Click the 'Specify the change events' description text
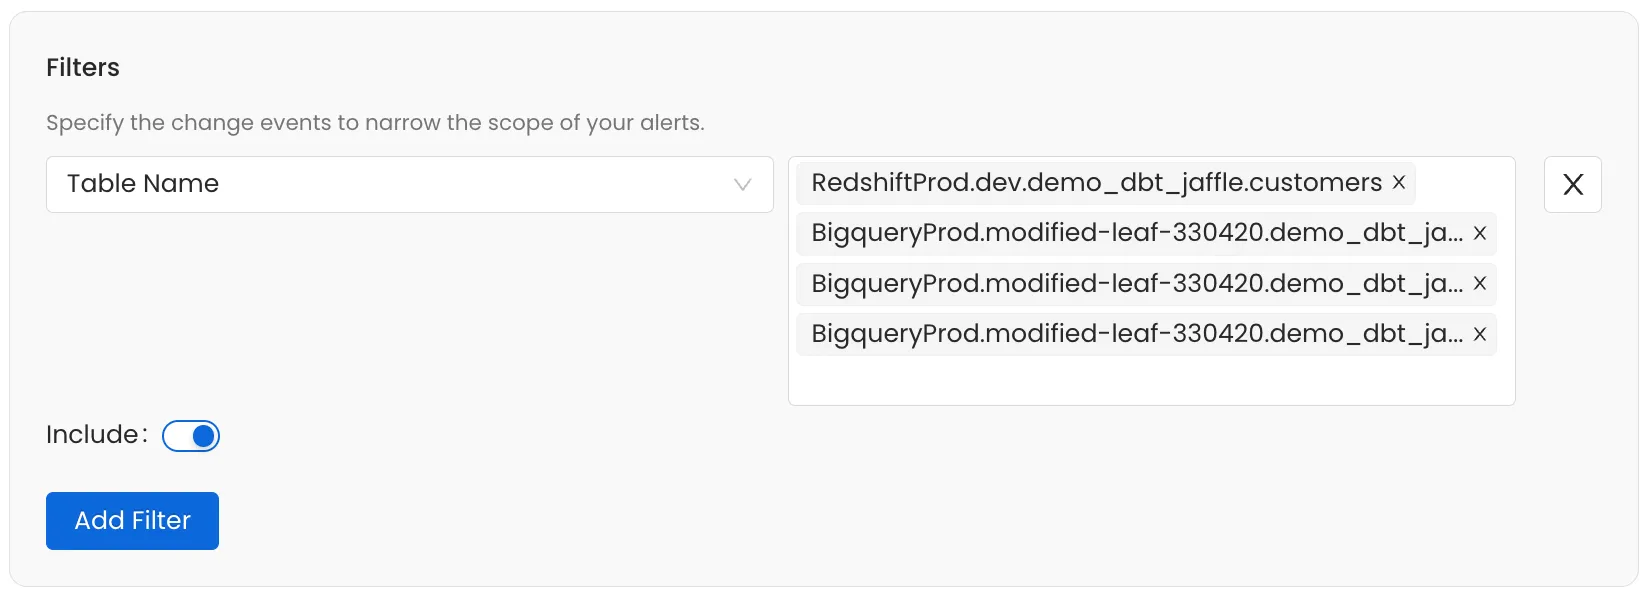 pyautogui.click(x=375, y=123)
